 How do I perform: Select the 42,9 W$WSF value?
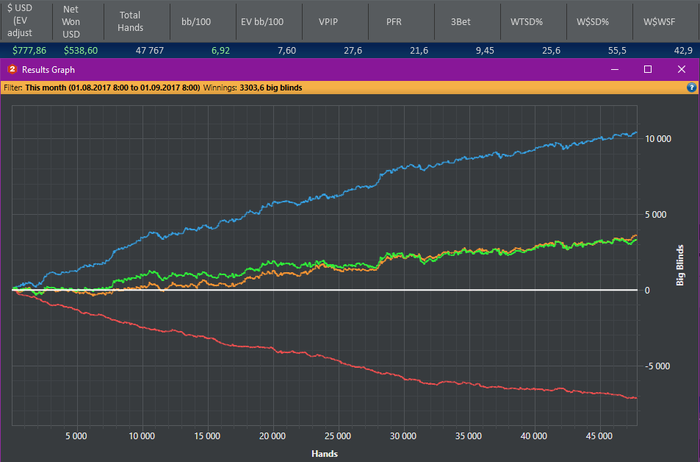point(683,50)
